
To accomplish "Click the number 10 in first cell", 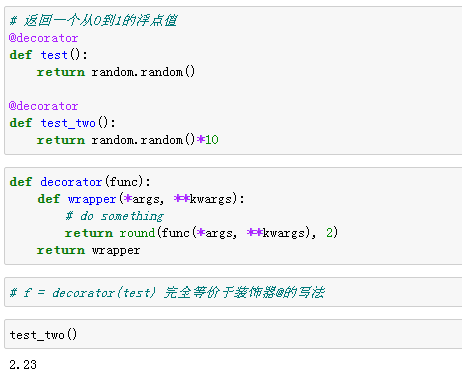I will (x=212, y=140).
